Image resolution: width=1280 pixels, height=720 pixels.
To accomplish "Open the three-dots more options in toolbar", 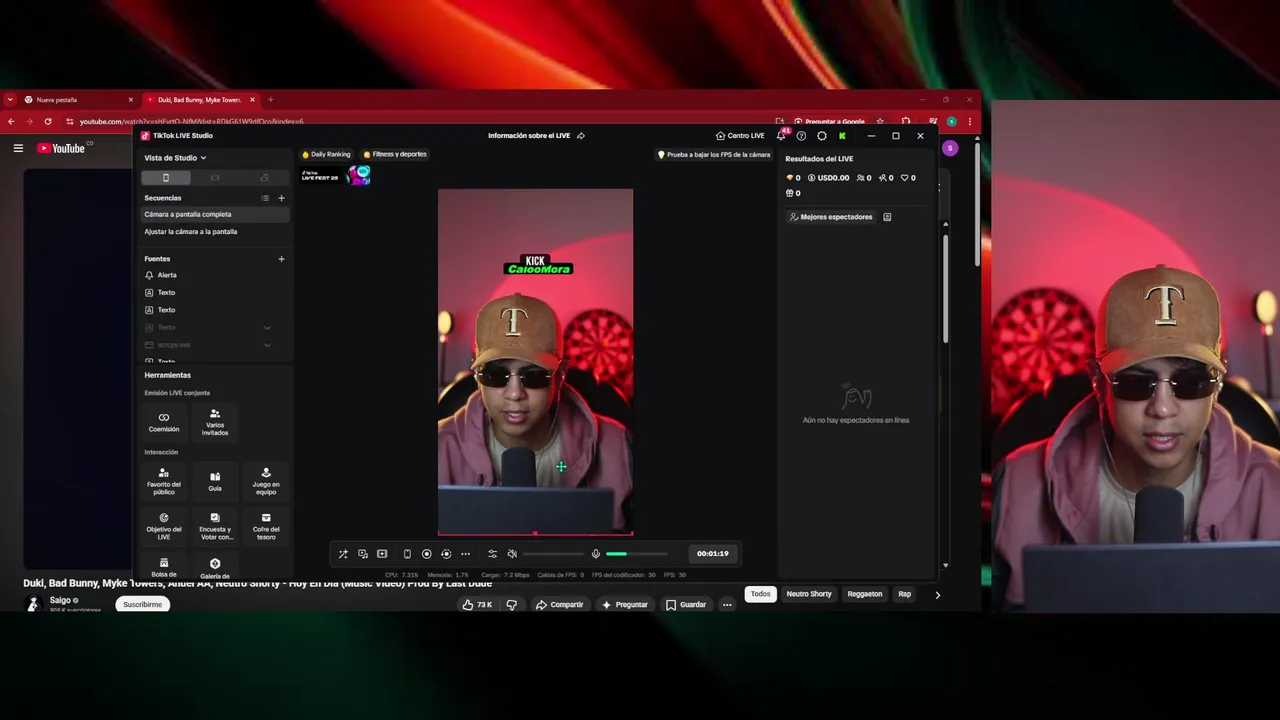I will pyautogui.click(x=465, y=554).
